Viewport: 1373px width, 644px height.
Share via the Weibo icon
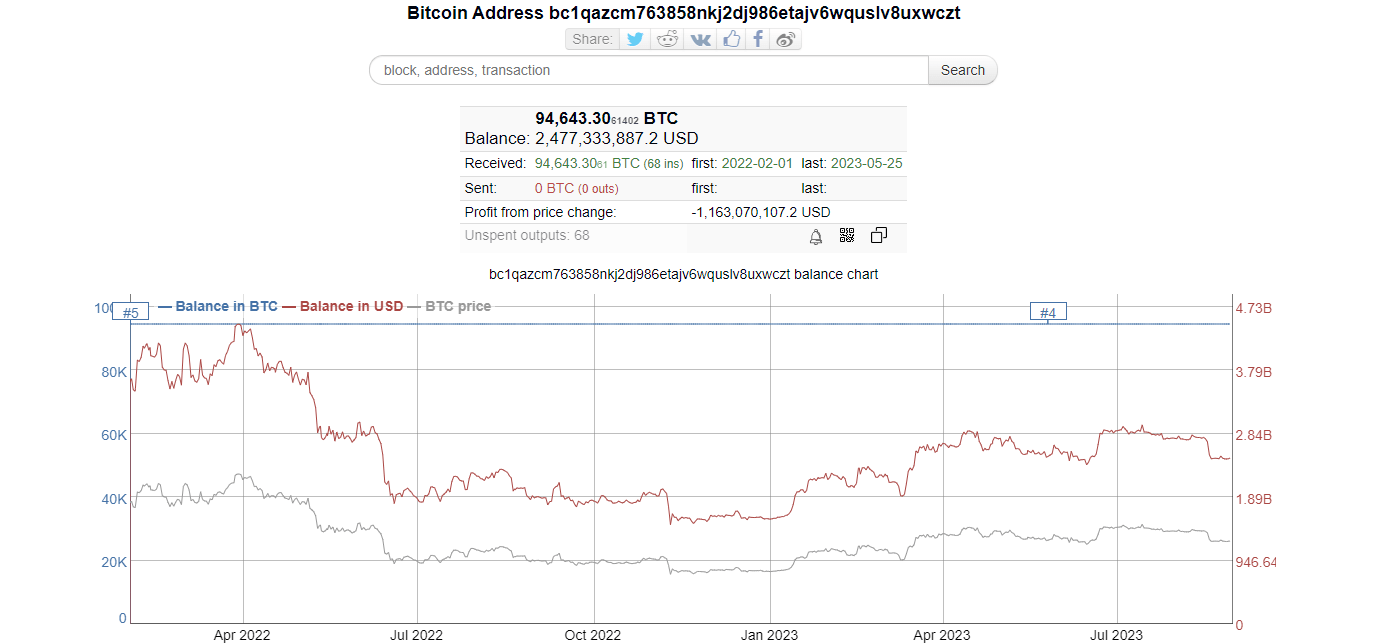[x=786, y=39]
